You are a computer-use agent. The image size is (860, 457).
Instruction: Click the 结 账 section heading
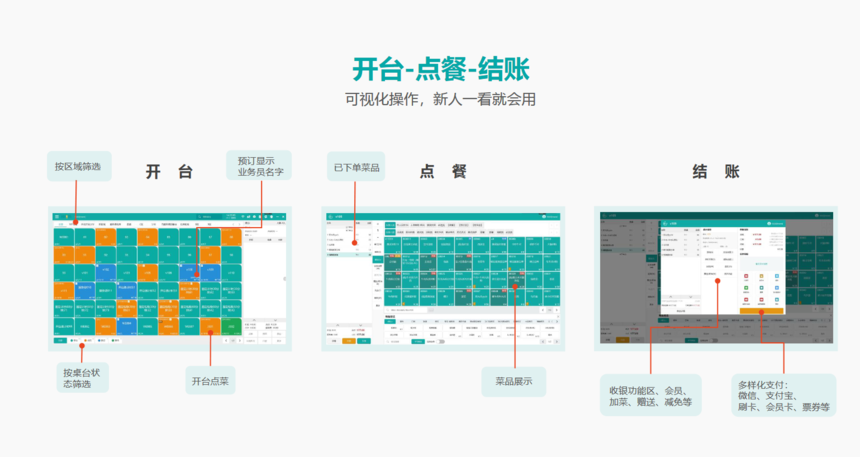tap(716, 172)
